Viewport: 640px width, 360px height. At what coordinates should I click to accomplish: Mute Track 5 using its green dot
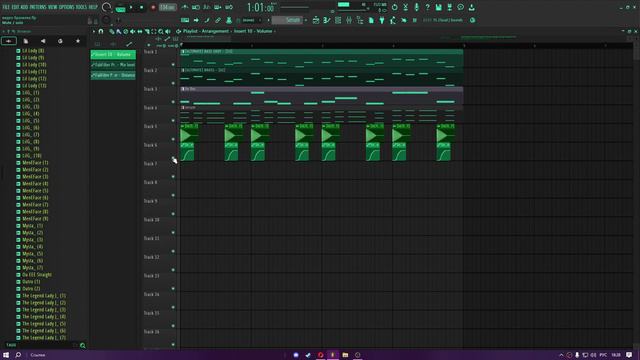pos(173,139)
